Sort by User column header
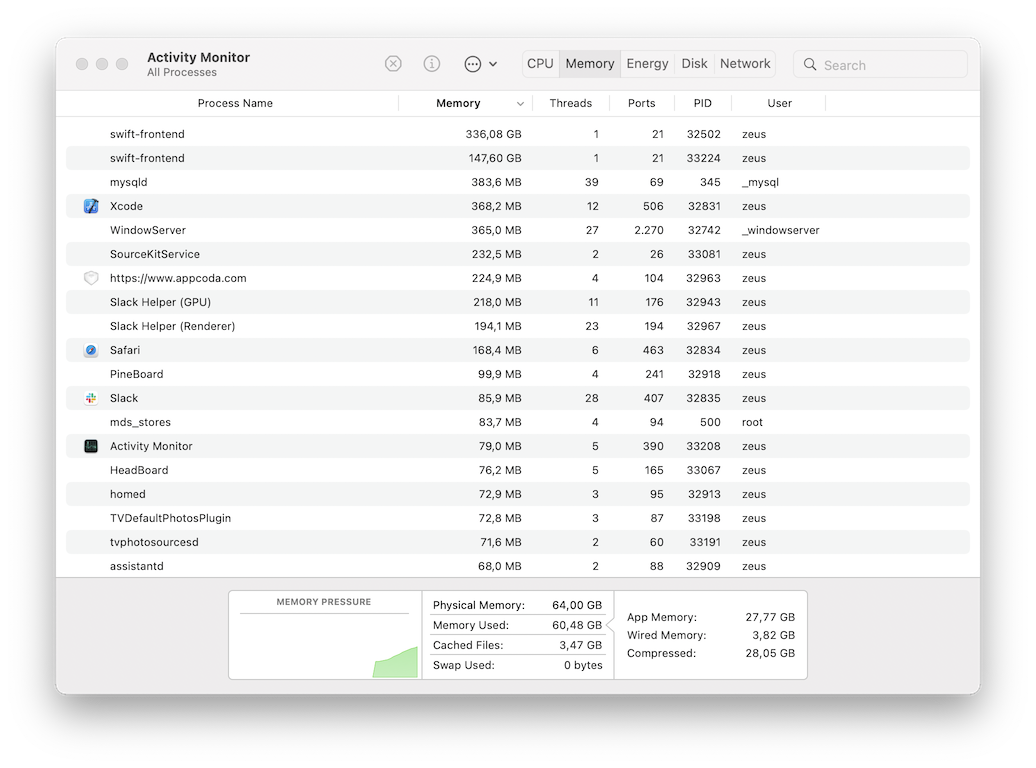 click(779, 103)
